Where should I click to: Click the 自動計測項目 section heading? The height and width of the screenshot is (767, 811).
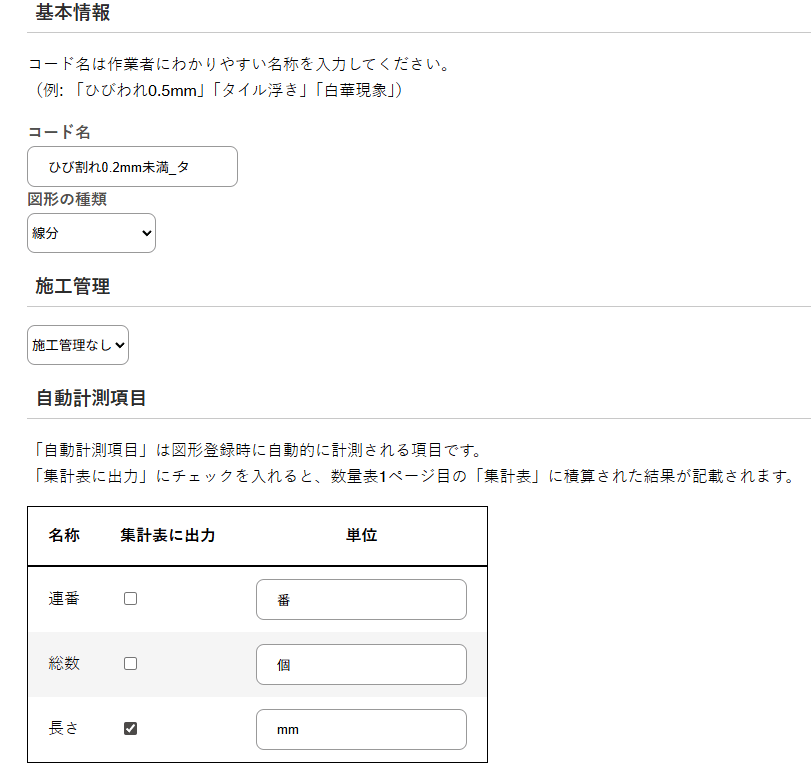coord(91,398)
